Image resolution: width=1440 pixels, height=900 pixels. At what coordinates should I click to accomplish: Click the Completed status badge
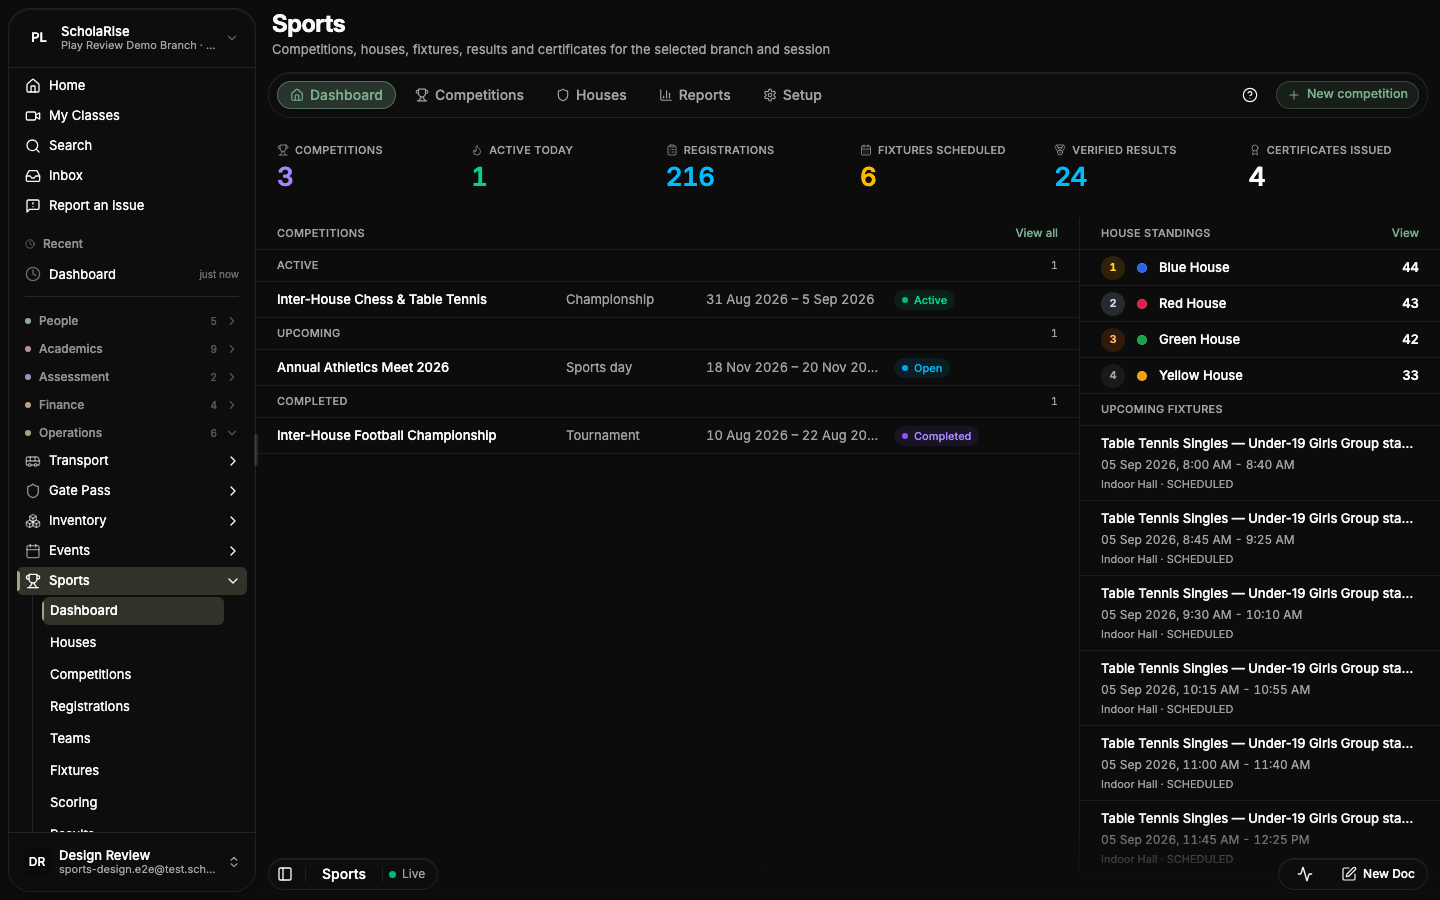tap(936, 436)
